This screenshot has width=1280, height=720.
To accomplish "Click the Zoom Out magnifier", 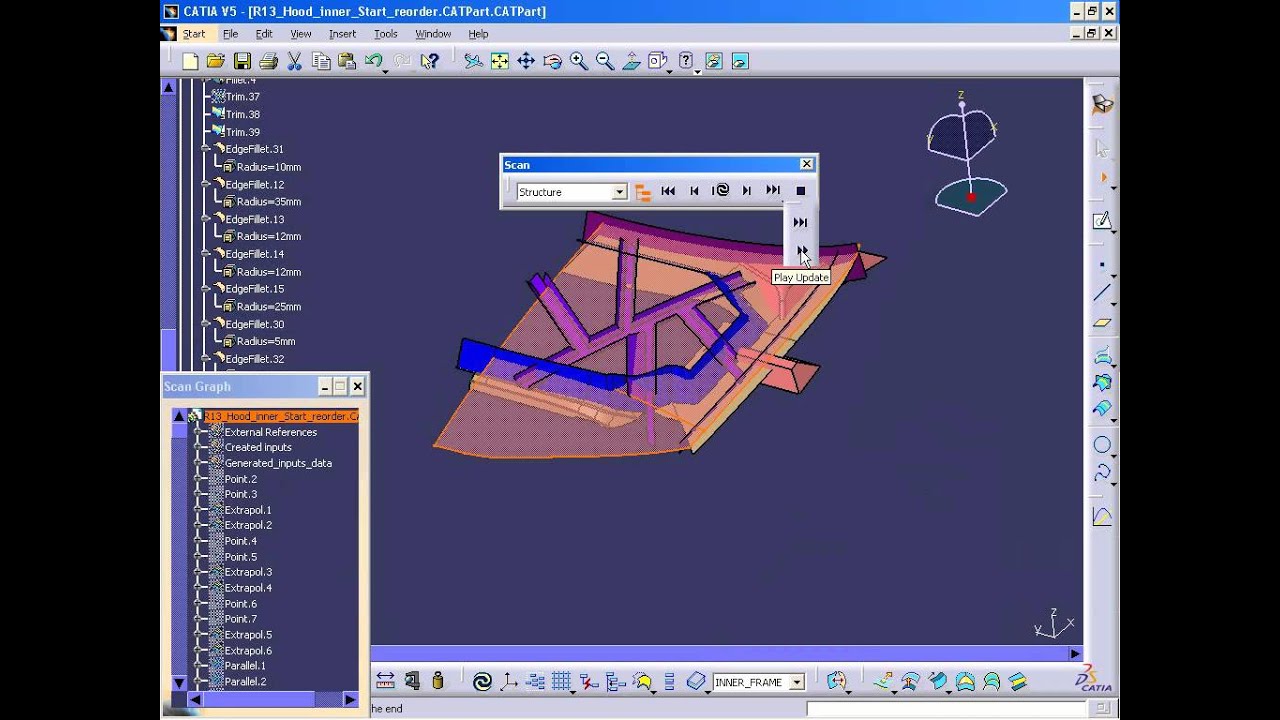I will click(x=604, y=61).
